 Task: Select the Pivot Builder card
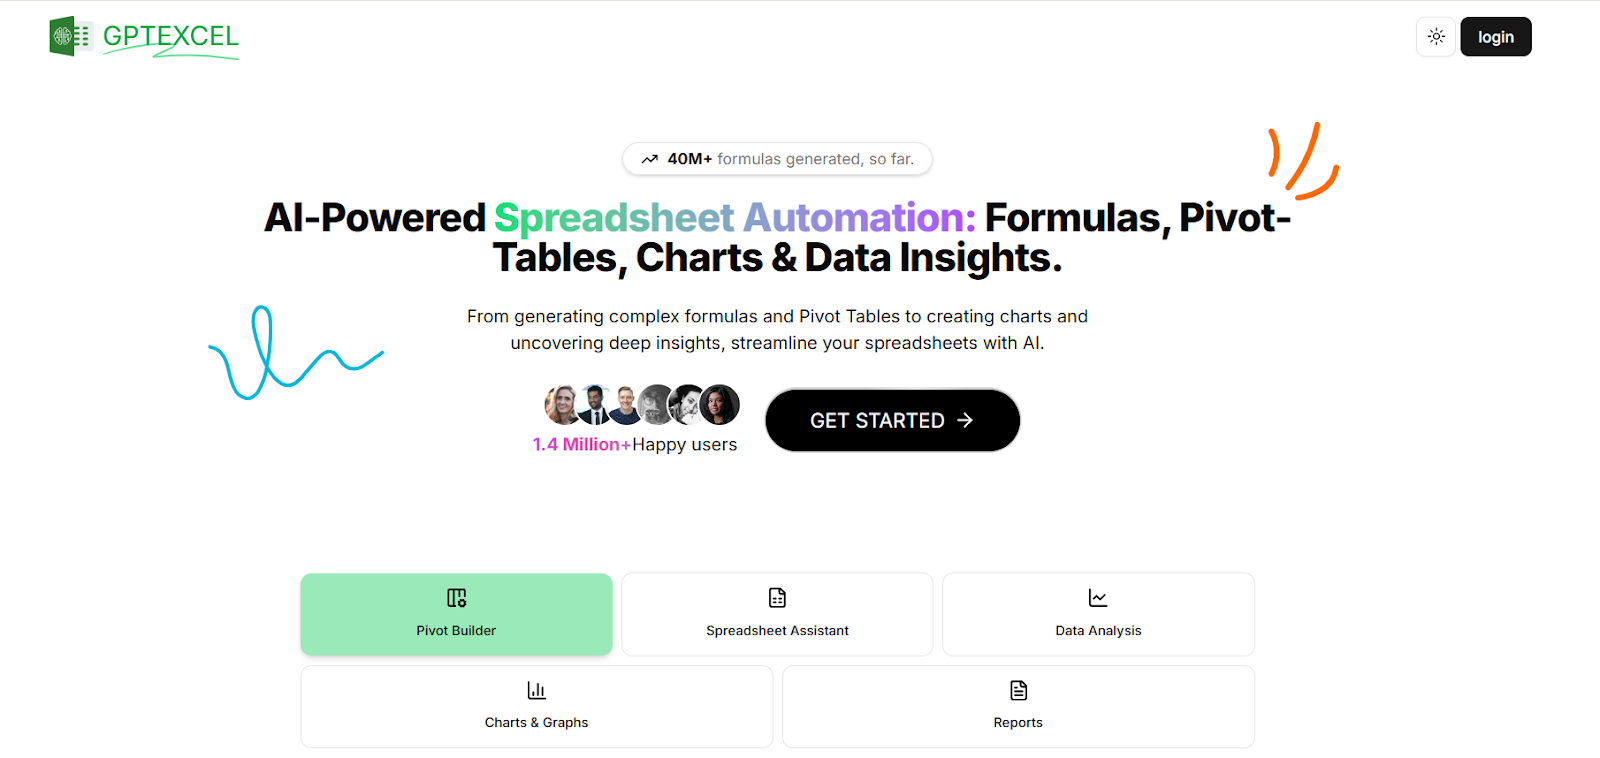[456, 613]
